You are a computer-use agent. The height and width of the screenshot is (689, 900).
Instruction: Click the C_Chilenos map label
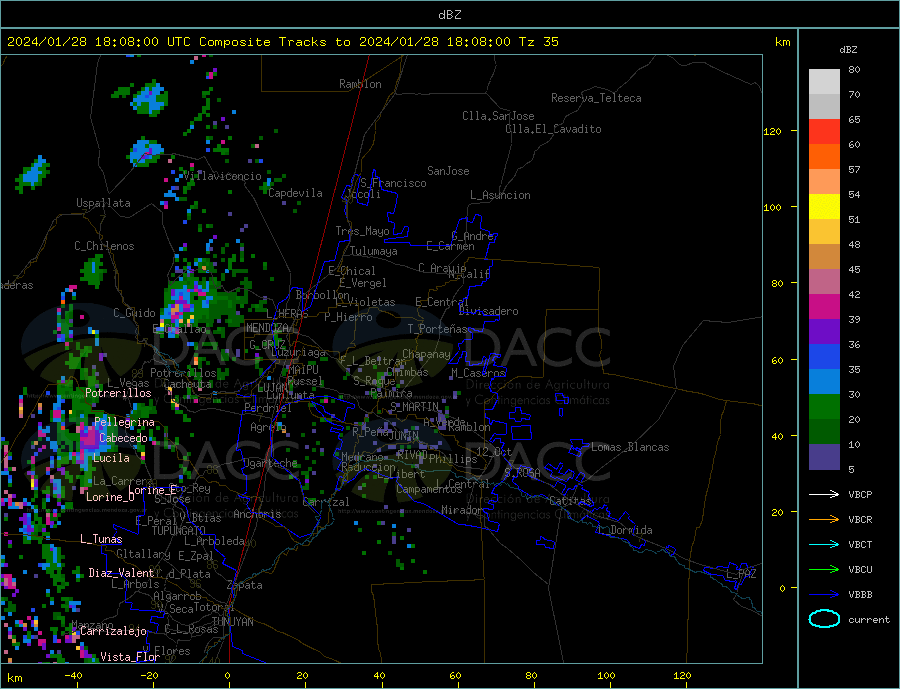tap(104, 246)
